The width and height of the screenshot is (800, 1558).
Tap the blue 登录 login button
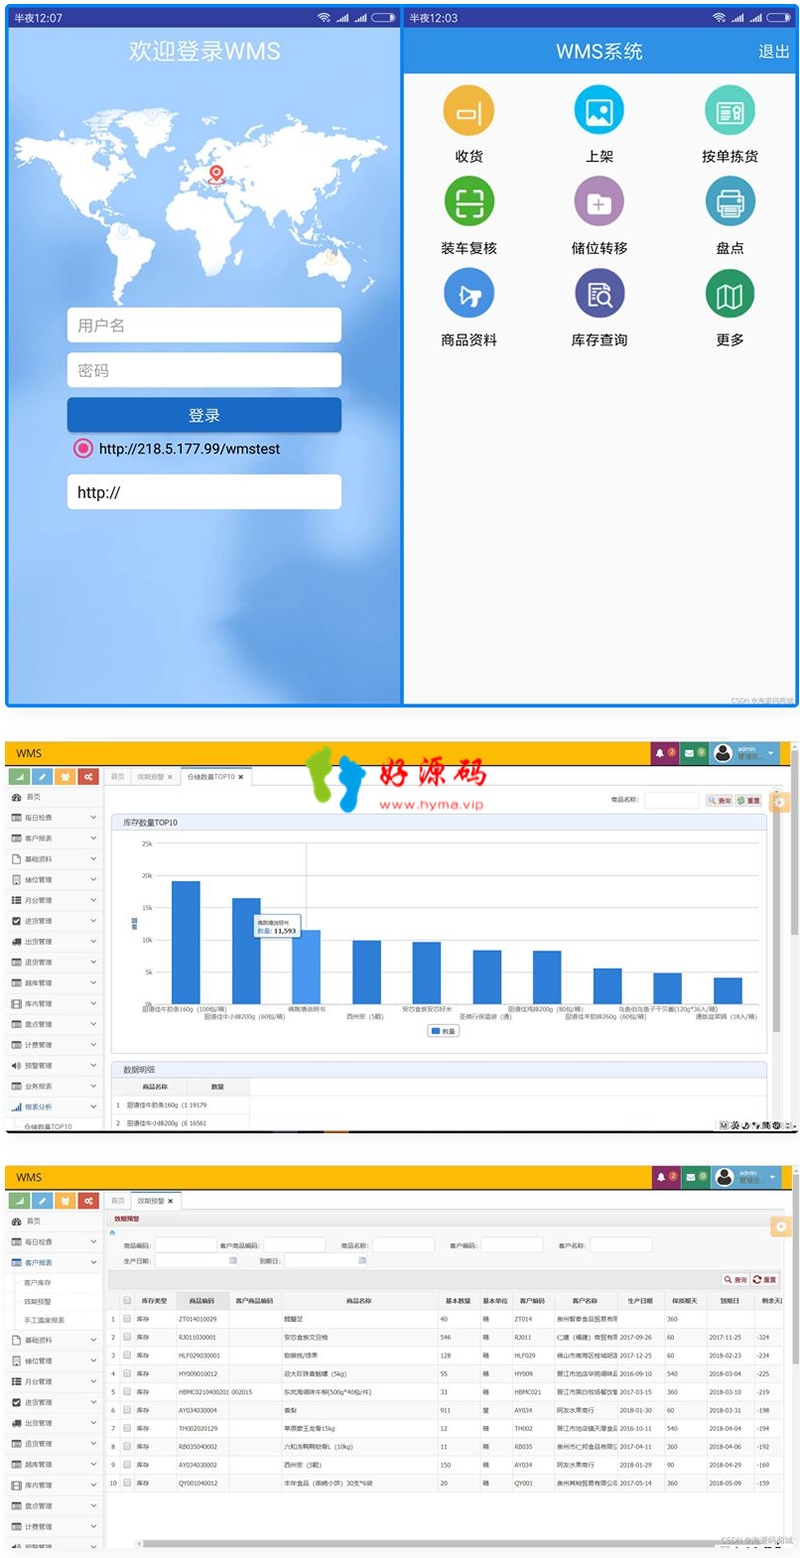pos(204,415)
